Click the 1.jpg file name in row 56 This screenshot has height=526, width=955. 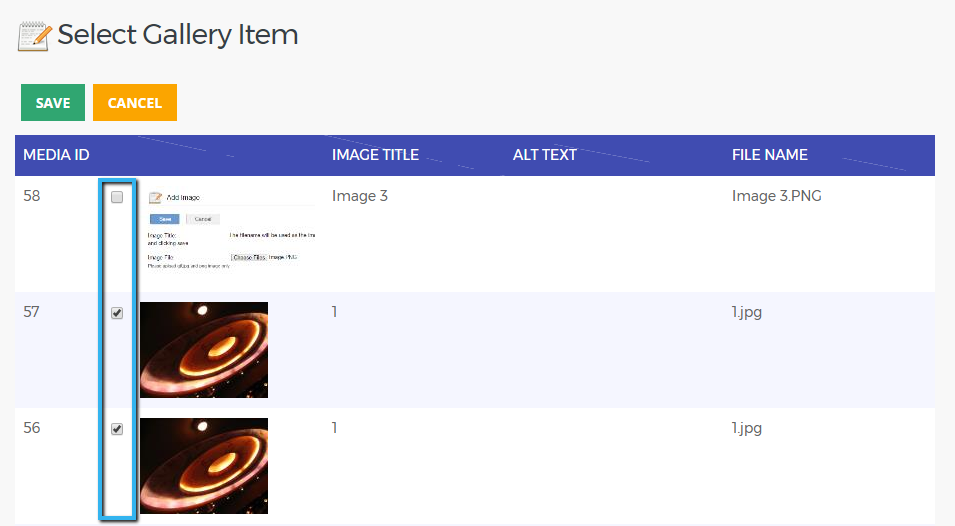pyautogui.click(x=747, y=428)
